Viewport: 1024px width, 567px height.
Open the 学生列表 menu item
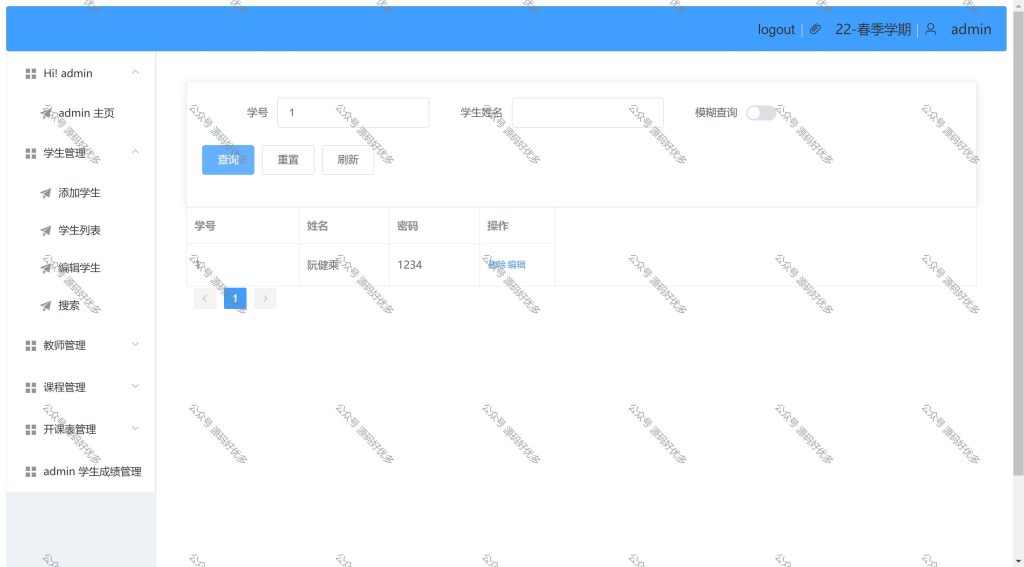point(81,230)
